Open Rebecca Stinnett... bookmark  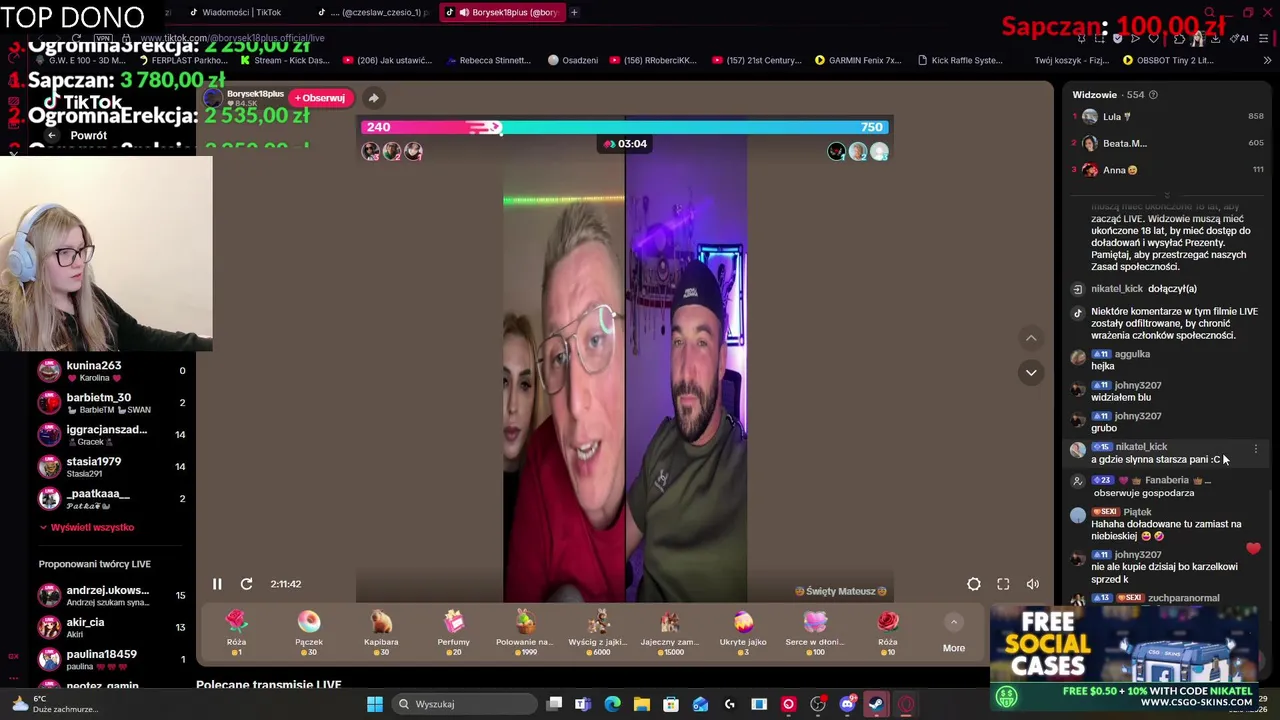point(488,60)
